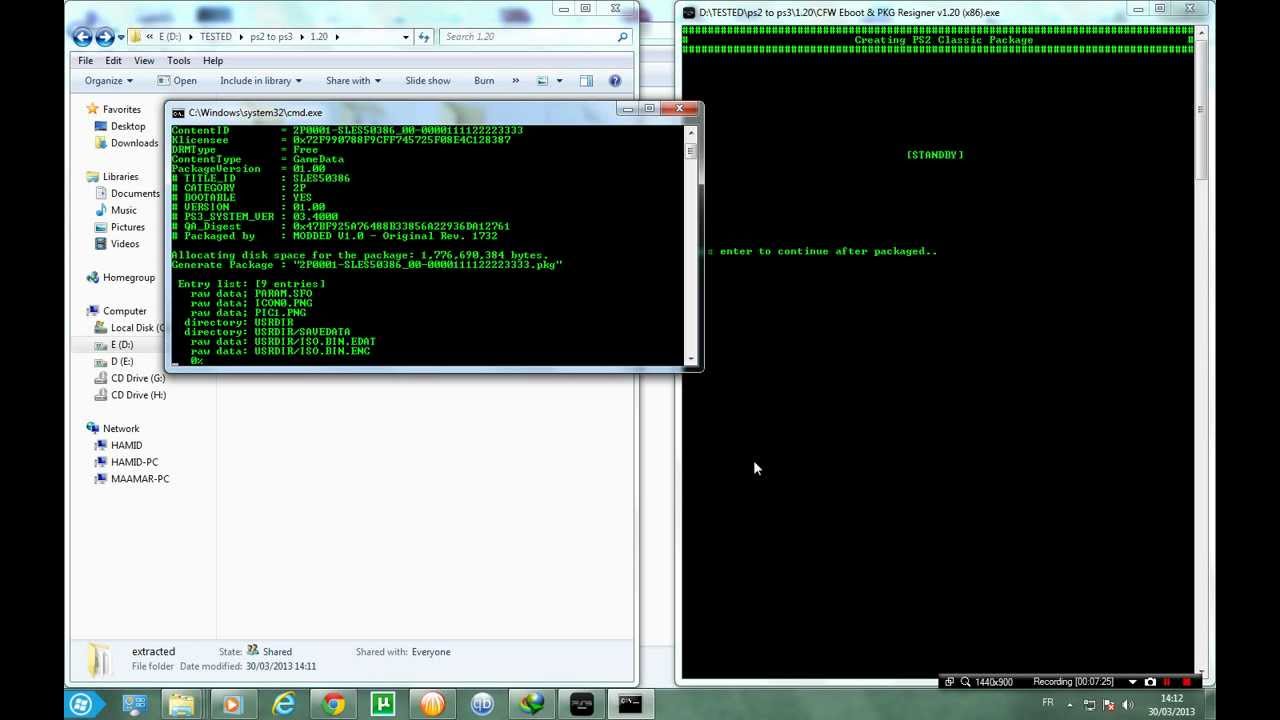
Task: Click the Open toolbar button
Action: tap(177, 81)
